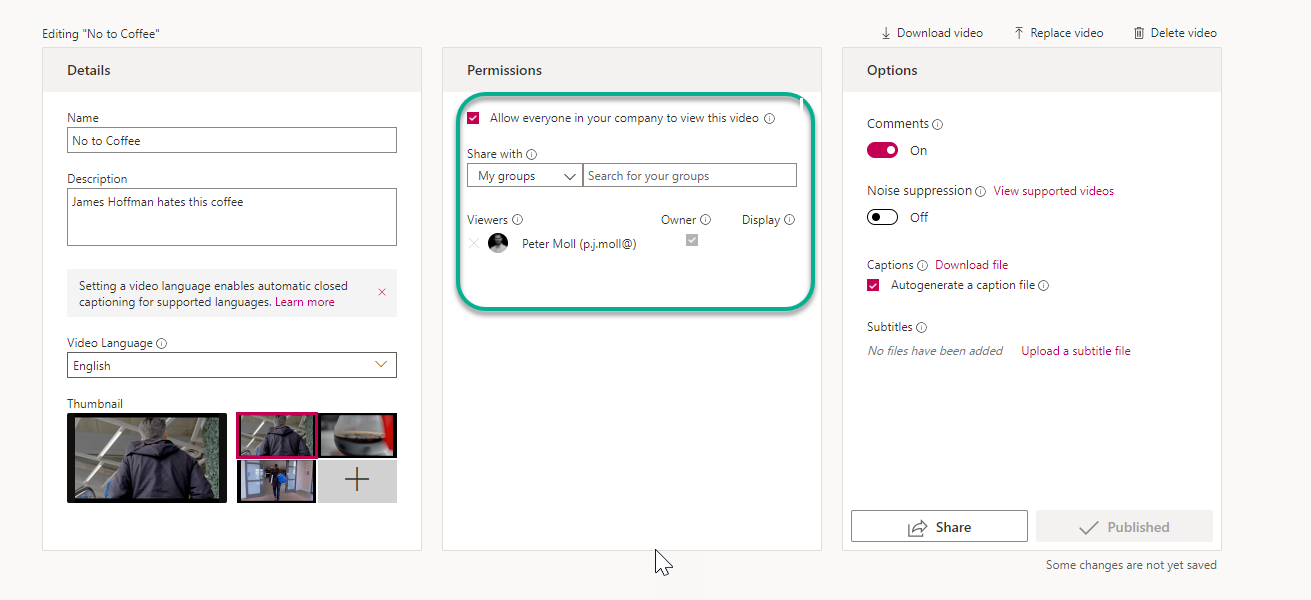The image size is (1311, 600).
Task: Remove viewer Peter Moll with the X icon
Action: 473,243
